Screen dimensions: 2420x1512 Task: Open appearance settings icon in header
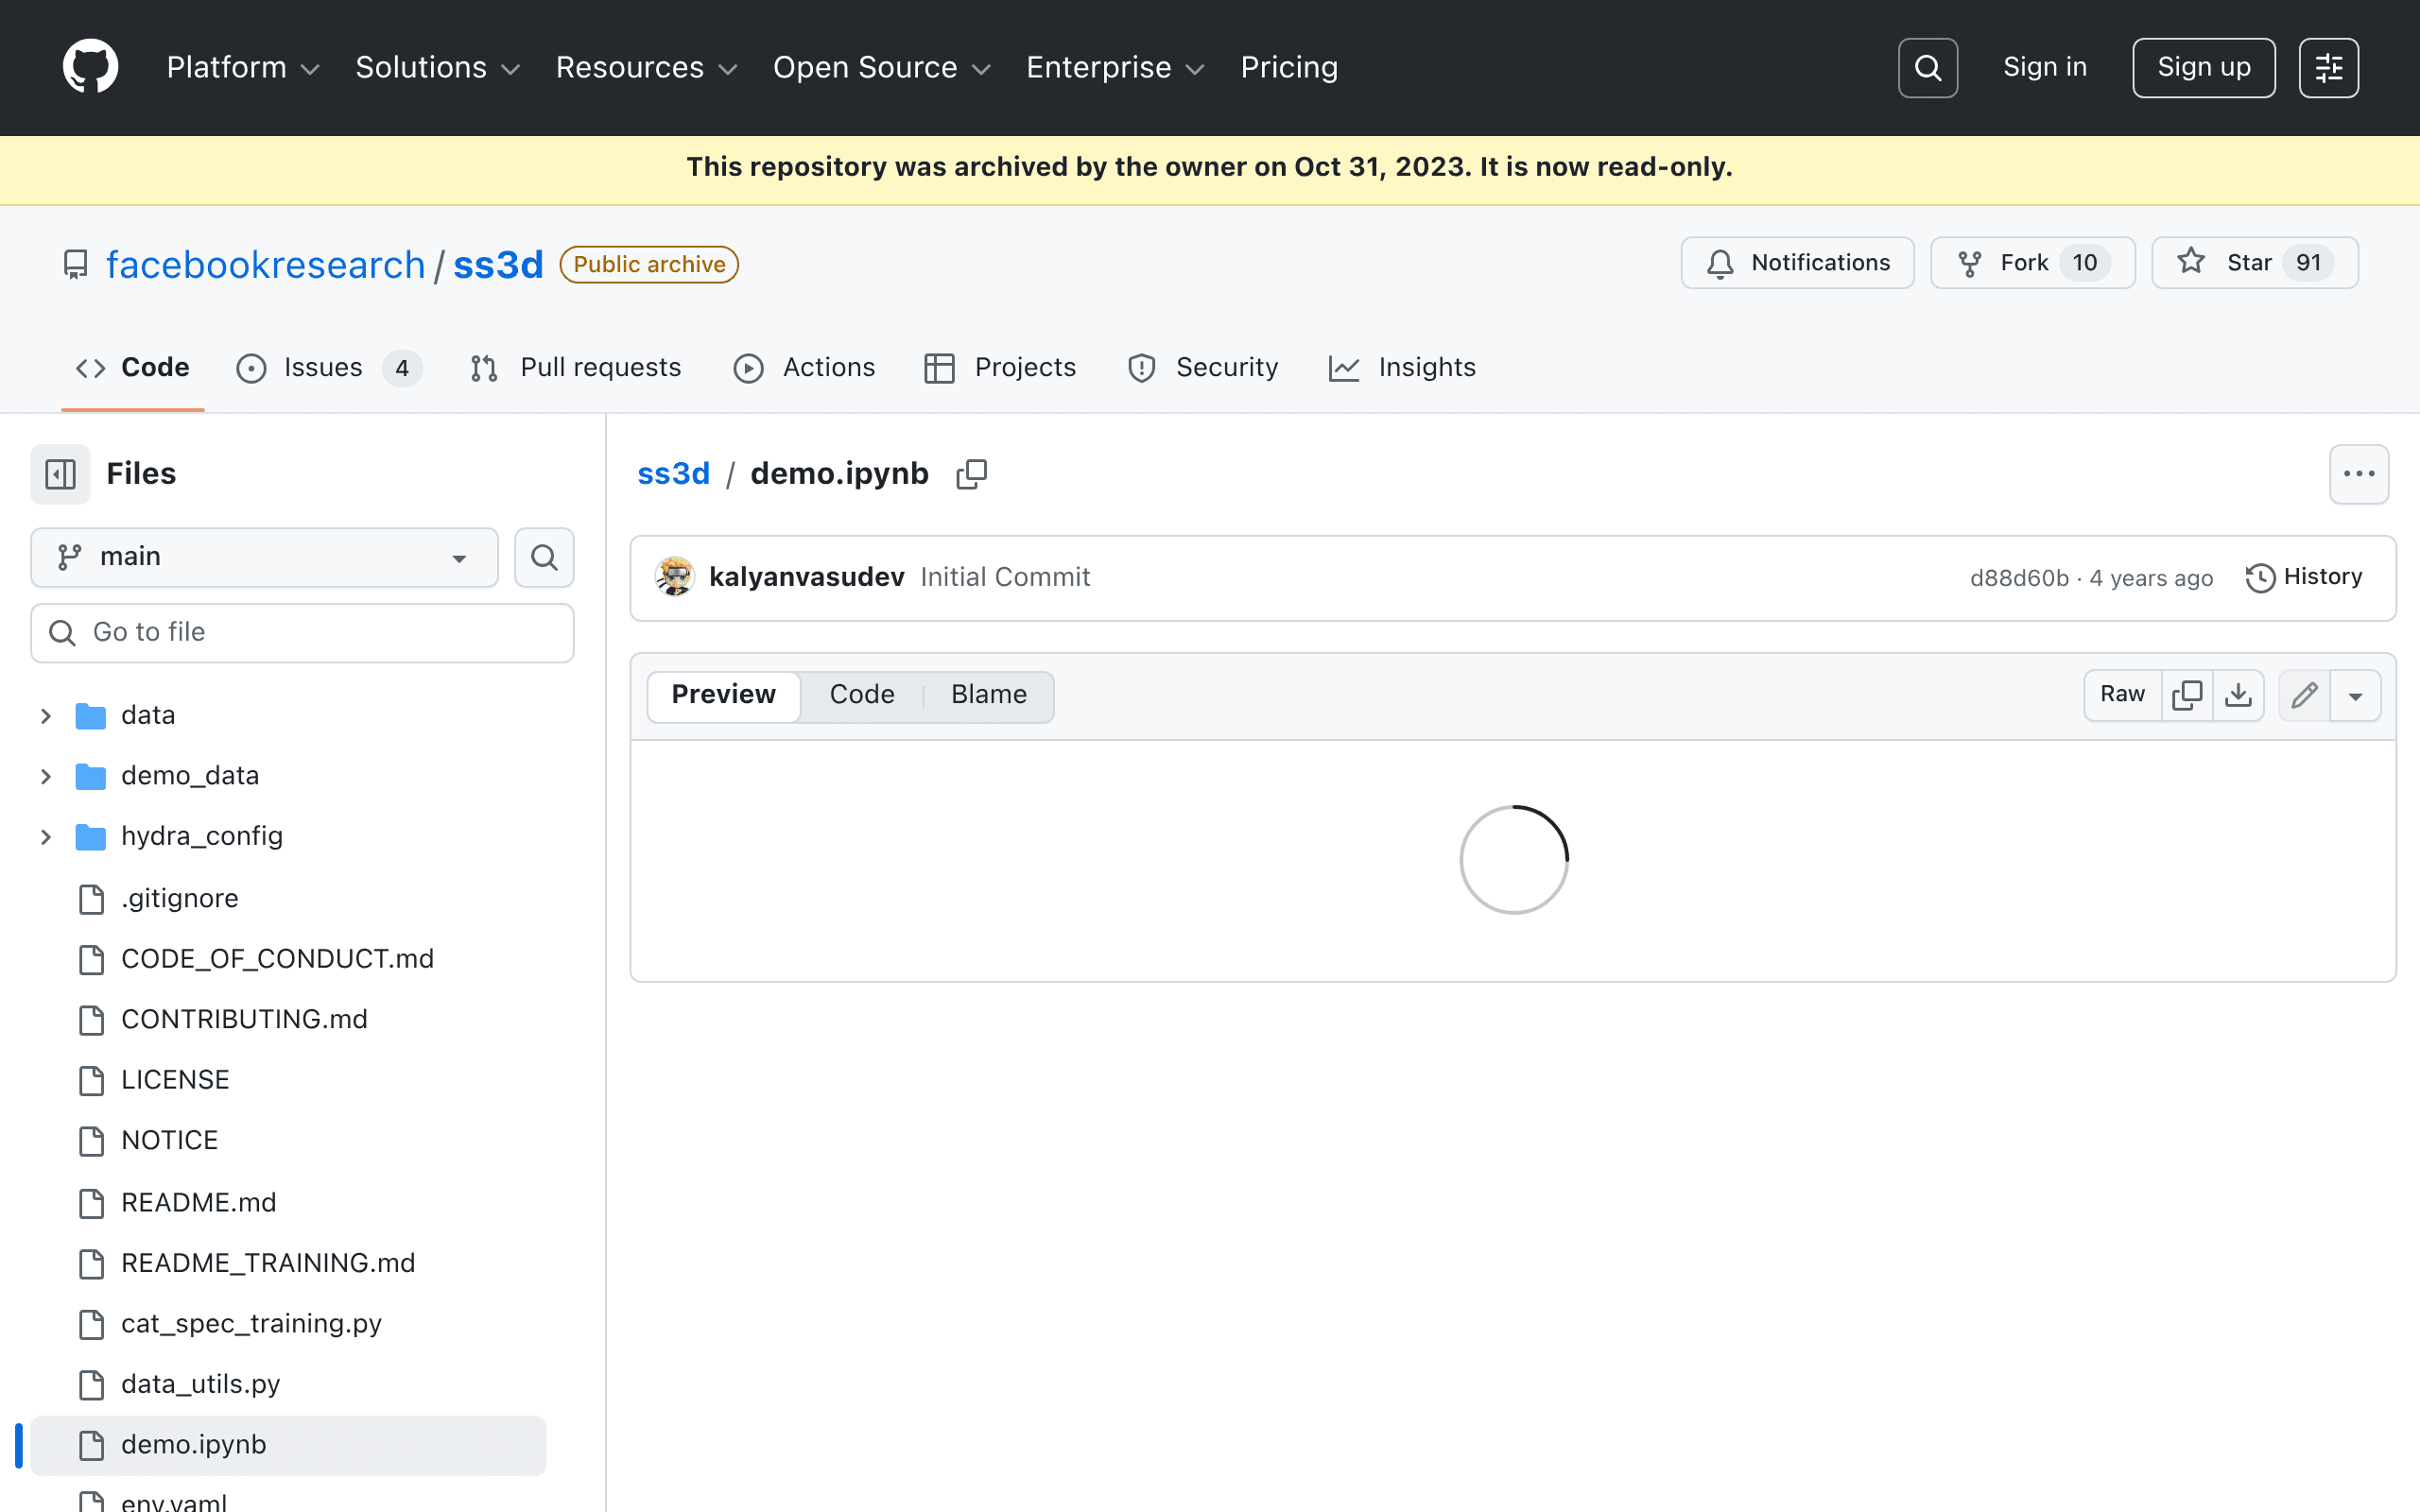tap(2328, 68)
